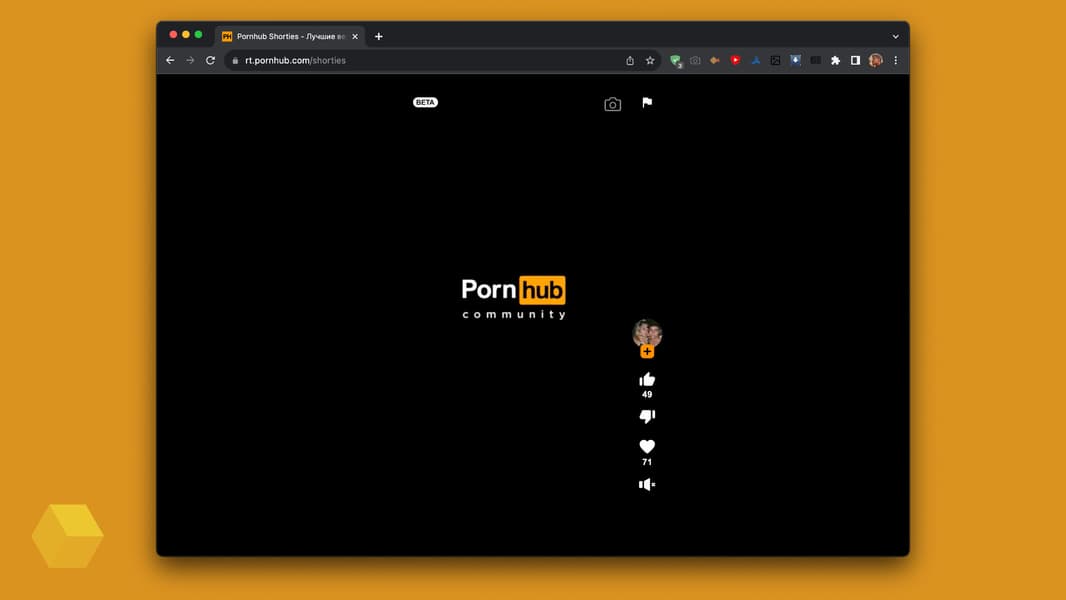The width and height of the screenshot is (1066, 600).
Task: Go back using the browser back arrow
Action: tap(170, 60)
